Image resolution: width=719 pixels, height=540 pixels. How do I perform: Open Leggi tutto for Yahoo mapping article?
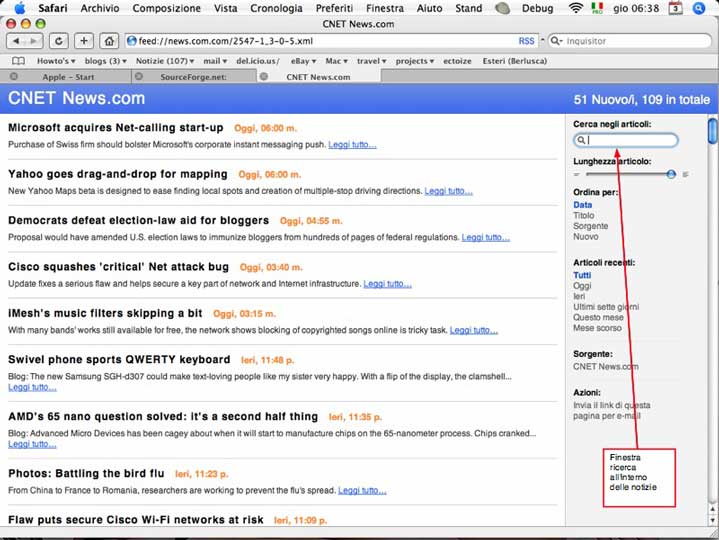point(448,191)
